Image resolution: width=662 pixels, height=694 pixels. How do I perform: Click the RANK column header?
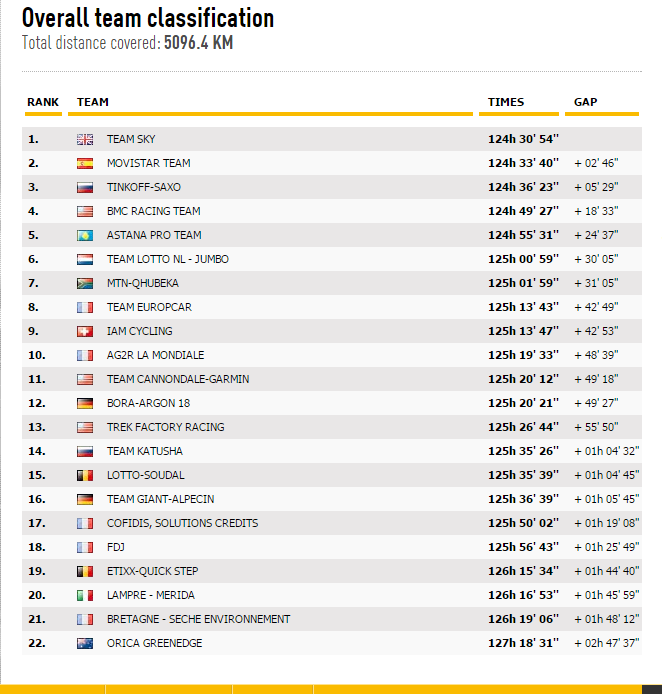coord(43,102)
